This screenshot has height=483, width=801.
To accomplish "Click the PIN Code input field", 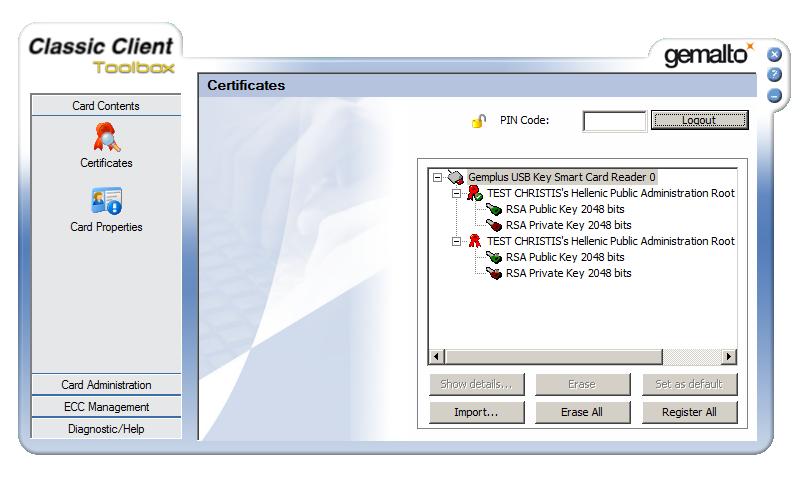I will [615, 121].
